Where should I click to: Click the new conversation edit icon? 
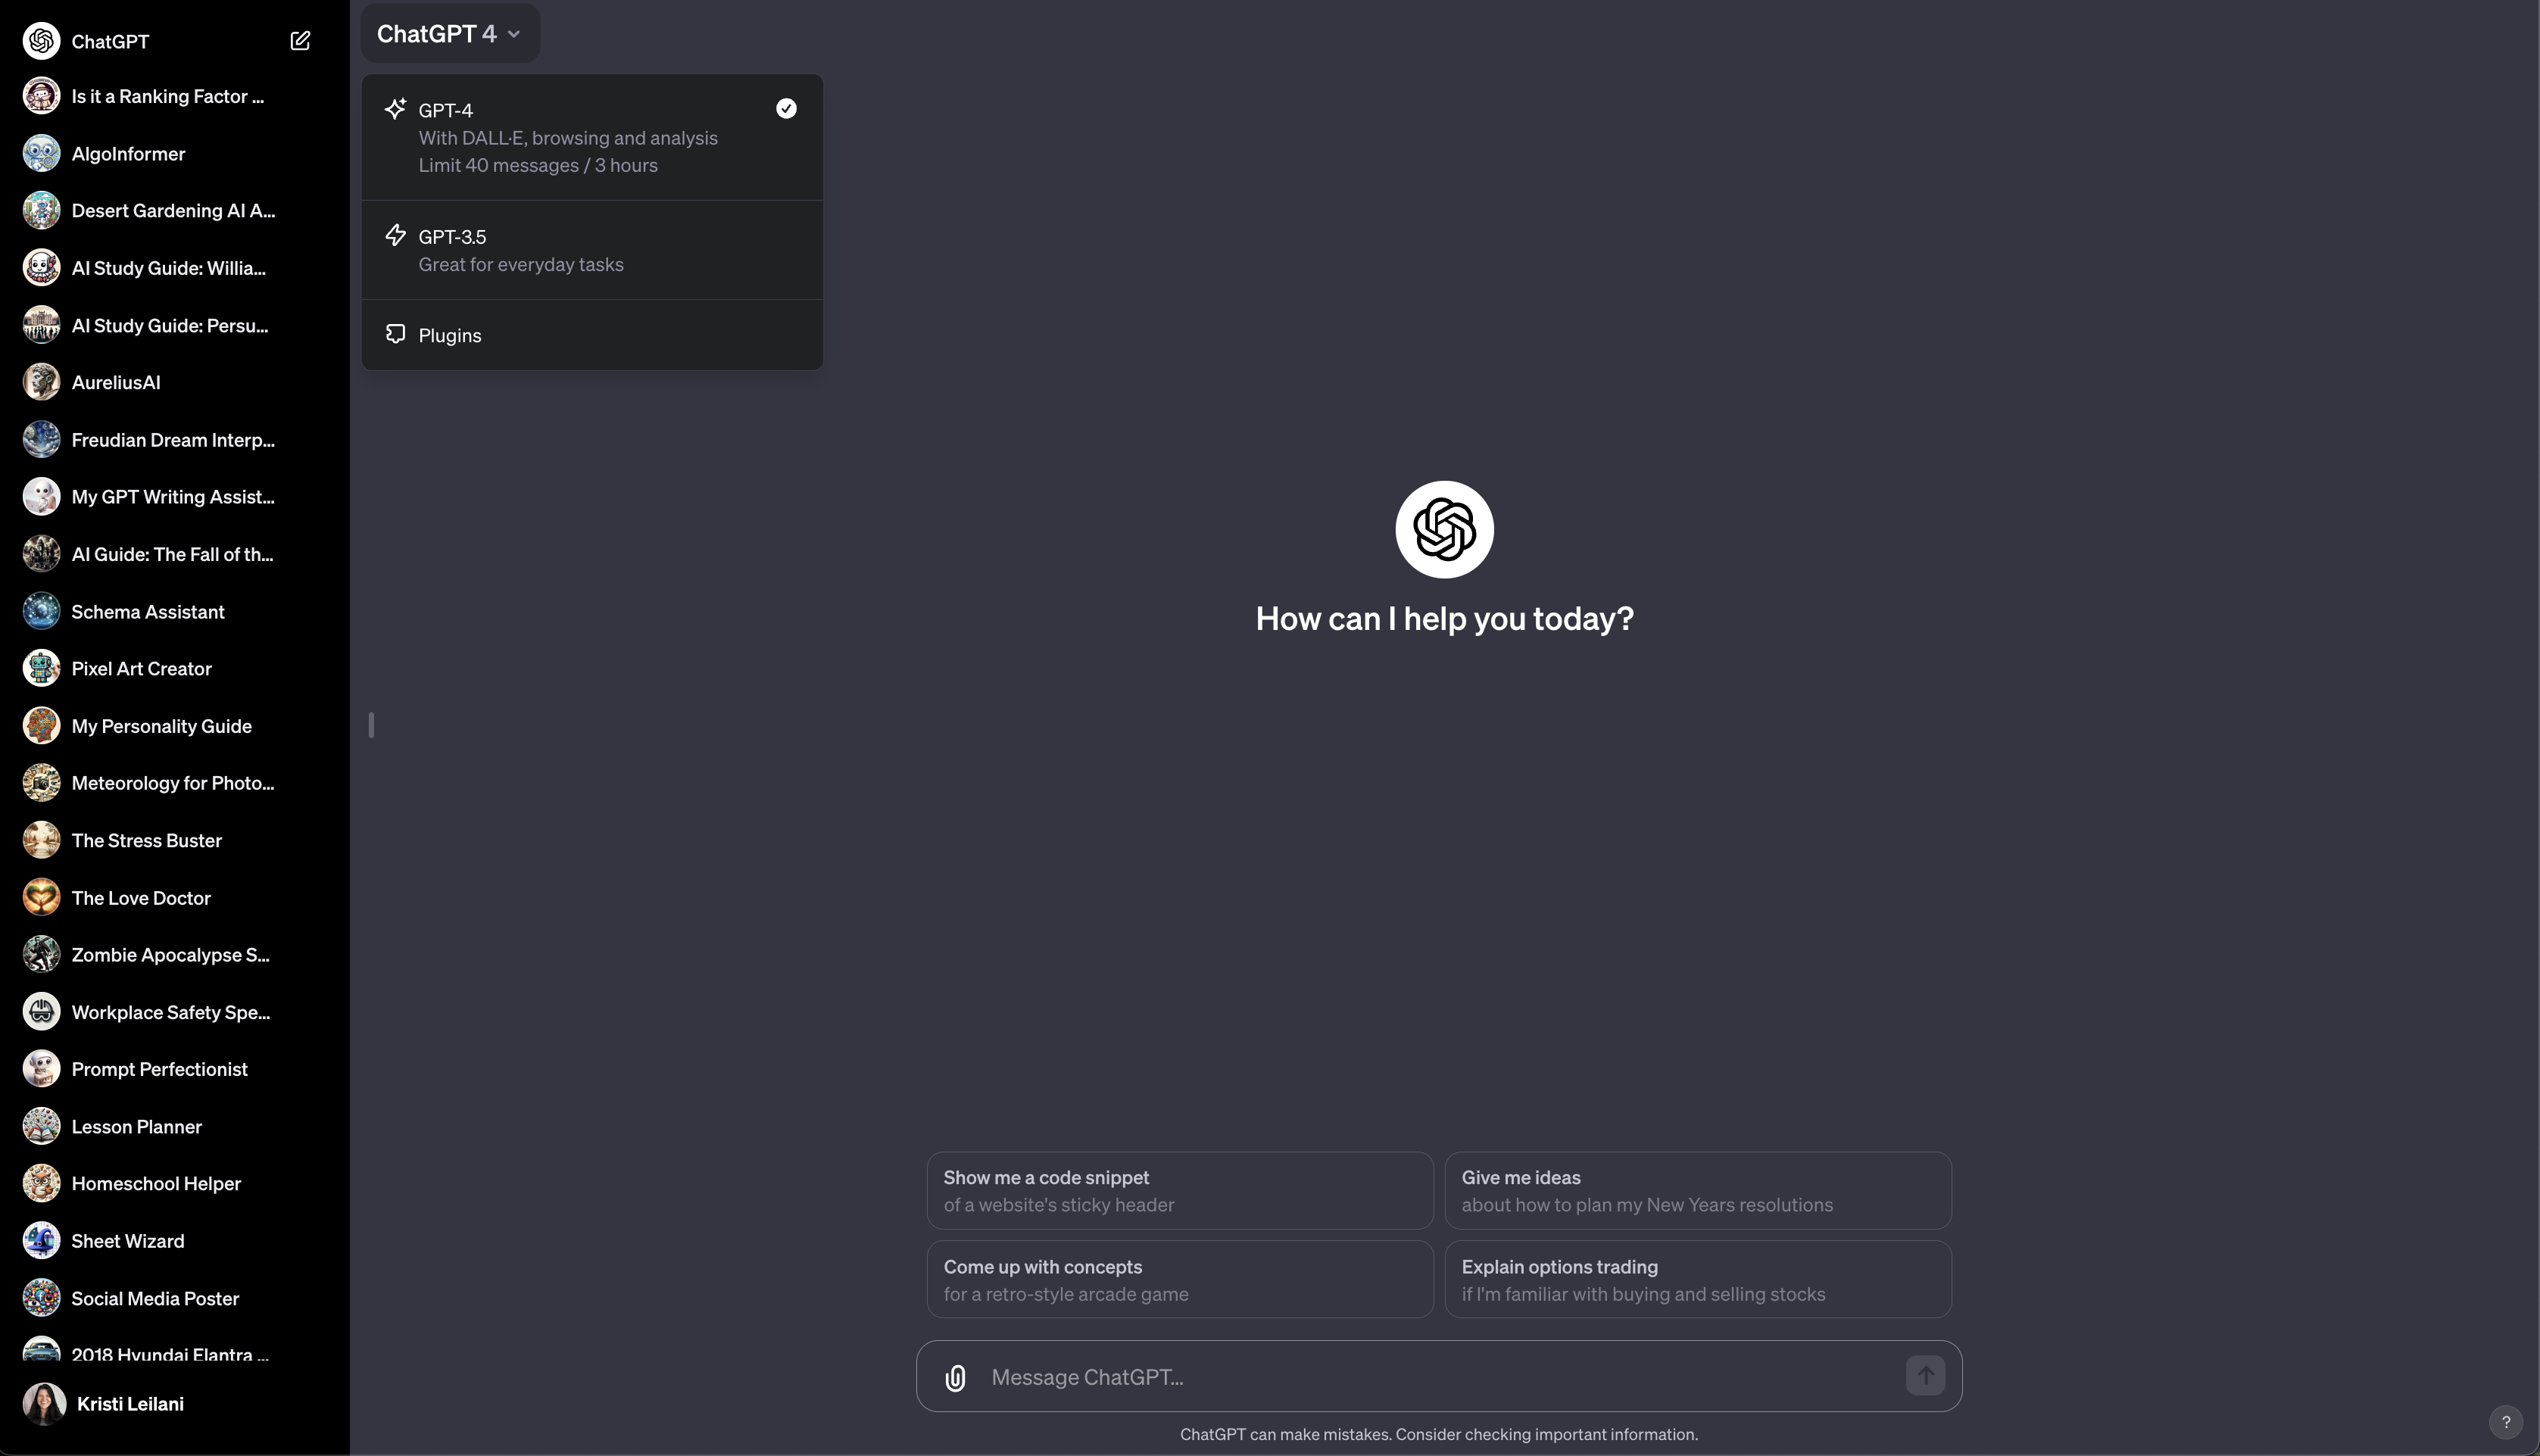[x=298, y=39]
